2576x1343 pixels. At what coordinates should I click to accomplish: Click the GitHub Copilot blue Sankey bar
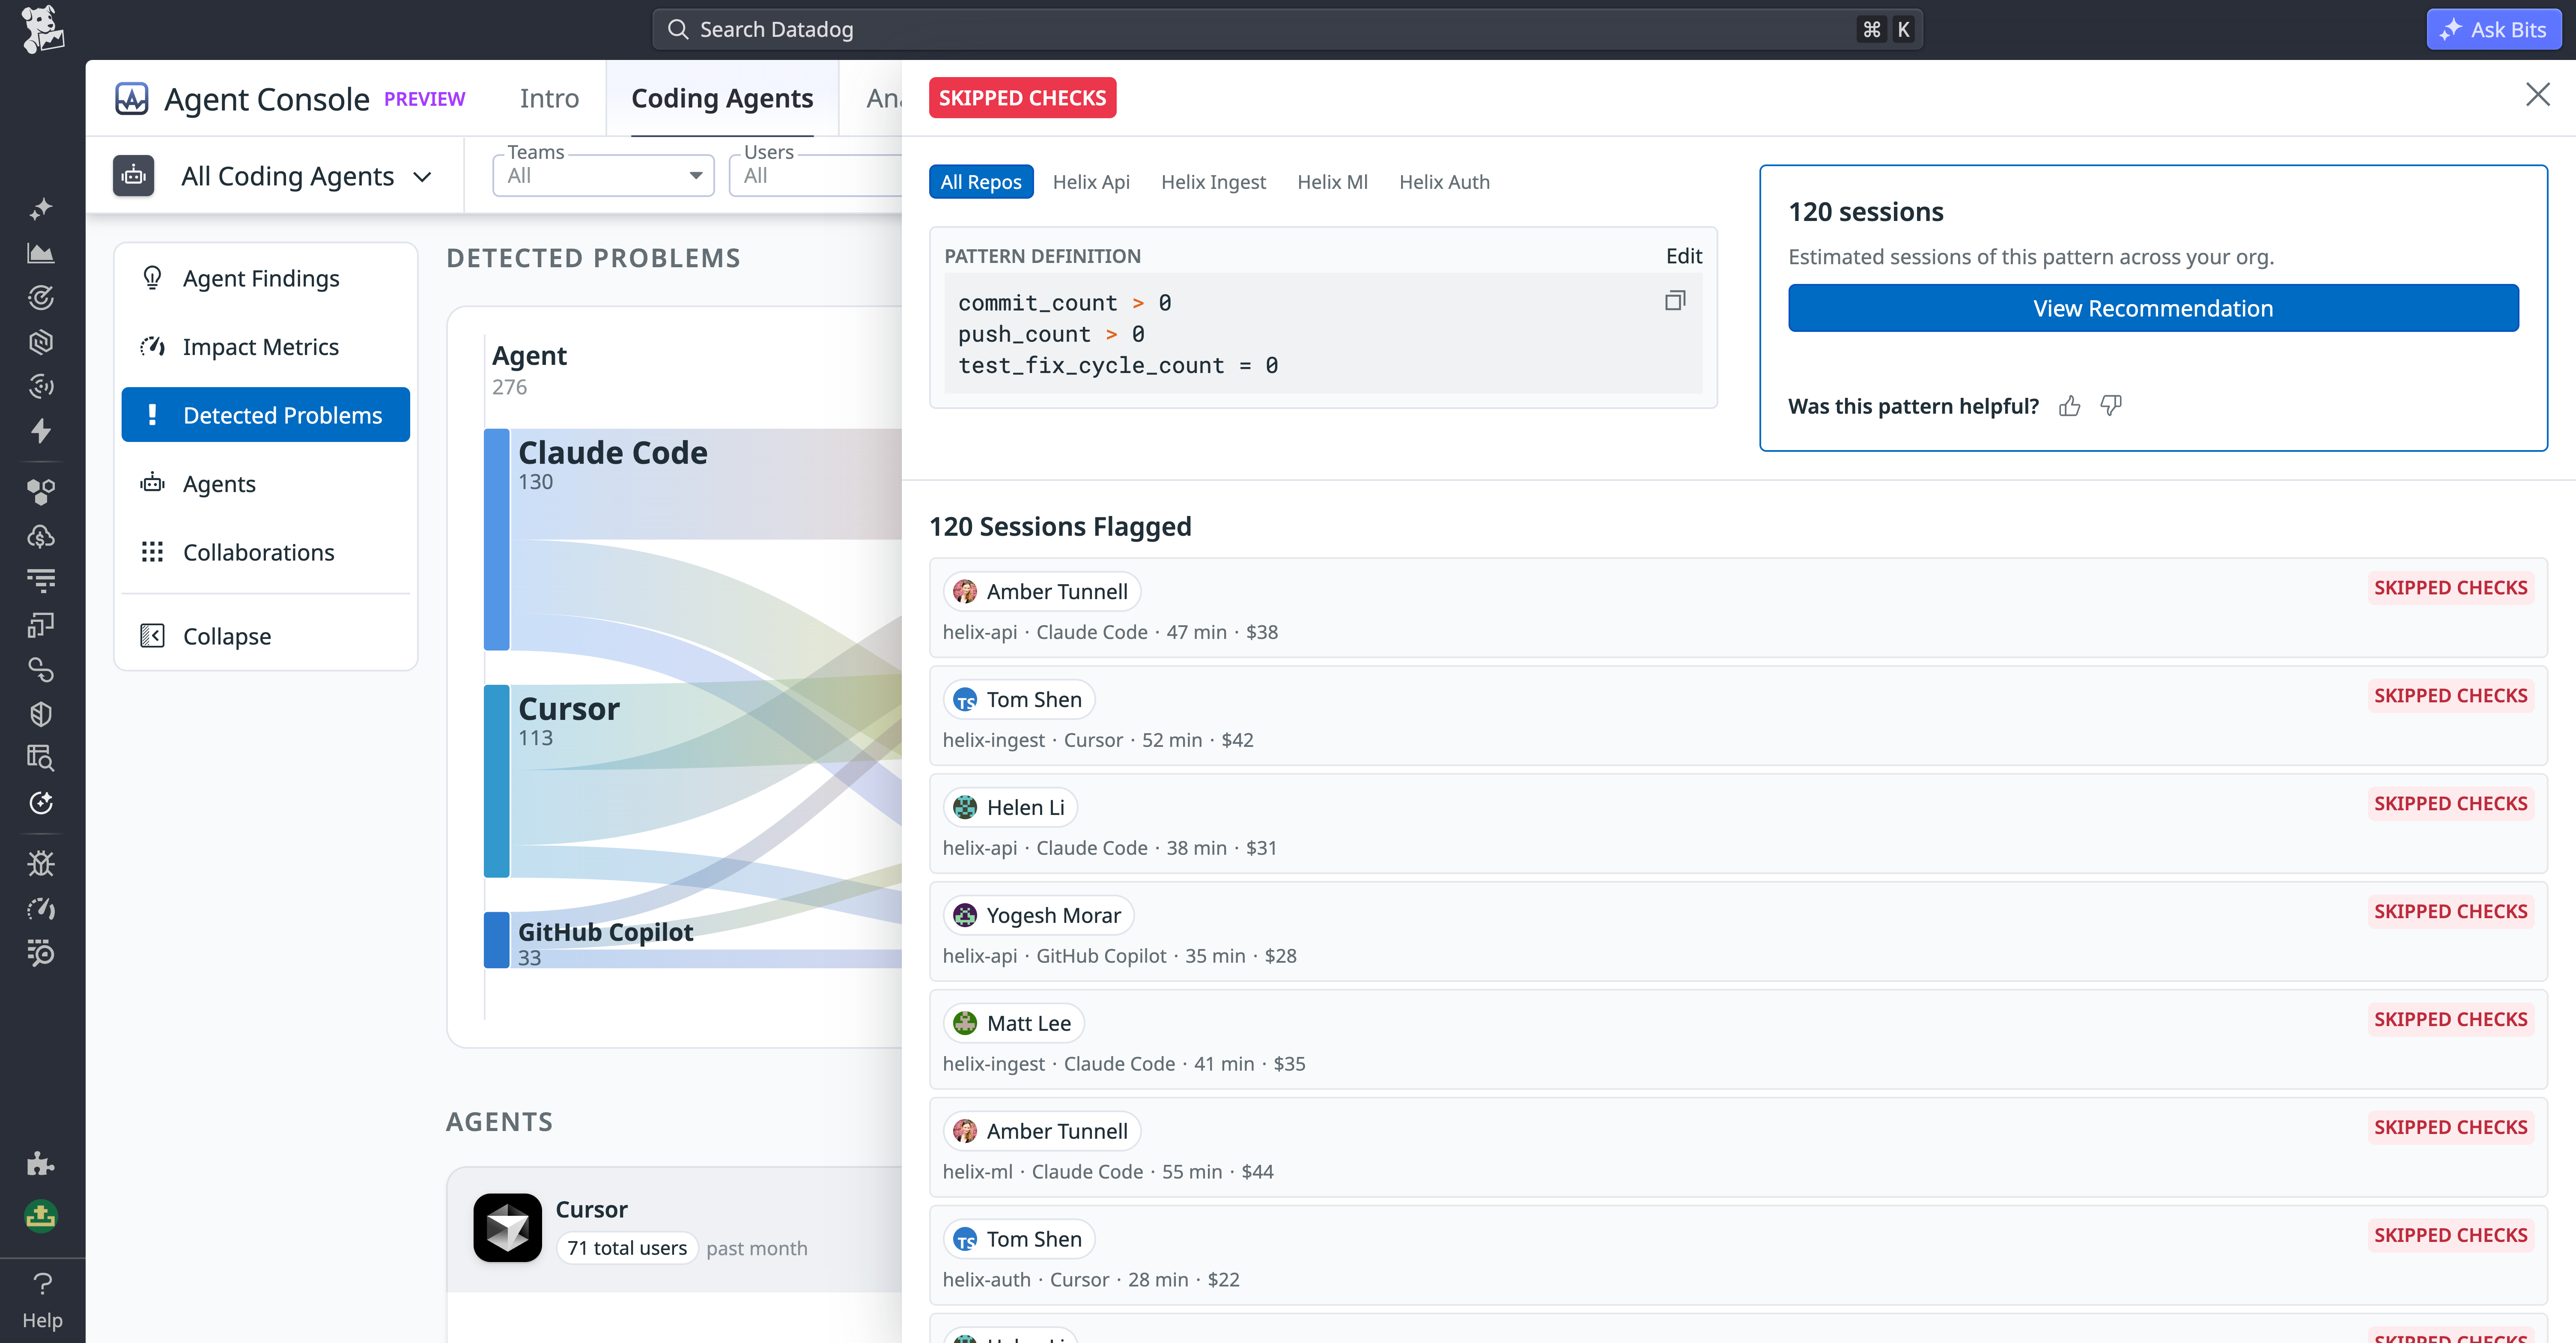(497, 940)
